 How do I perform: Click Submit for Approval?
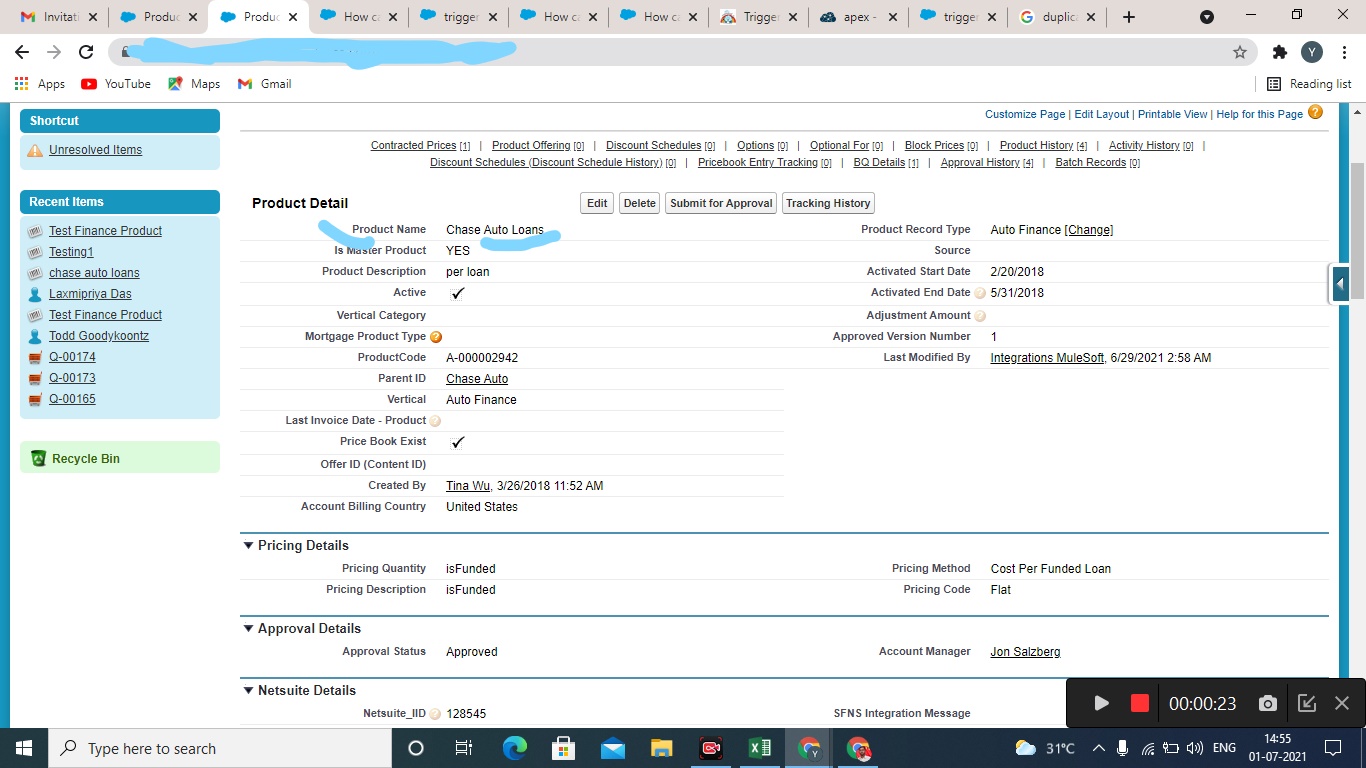click(x=721, y=203)
